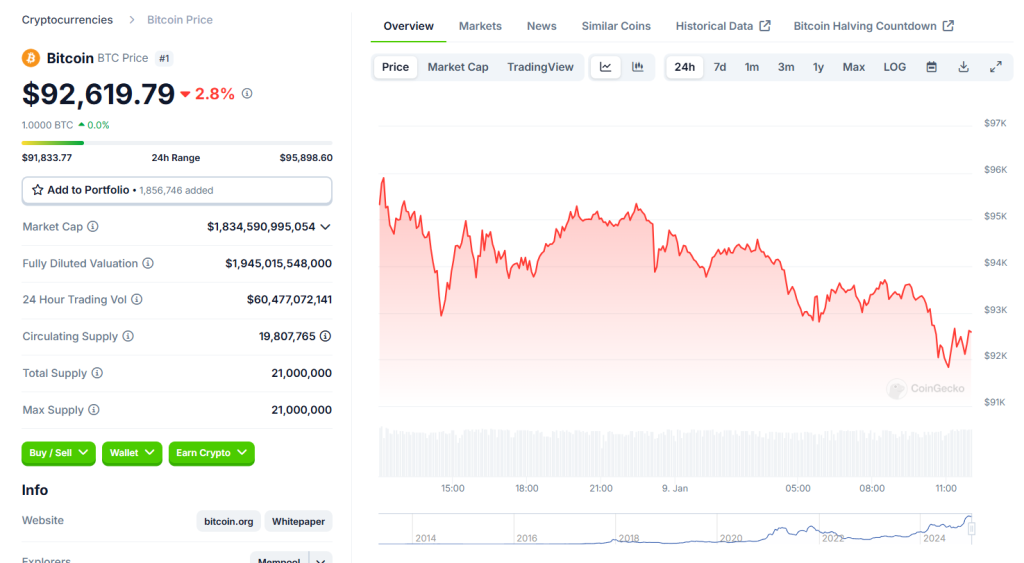Download chart data icon
Screen dimensions: 1024x563
click(963, 67)
